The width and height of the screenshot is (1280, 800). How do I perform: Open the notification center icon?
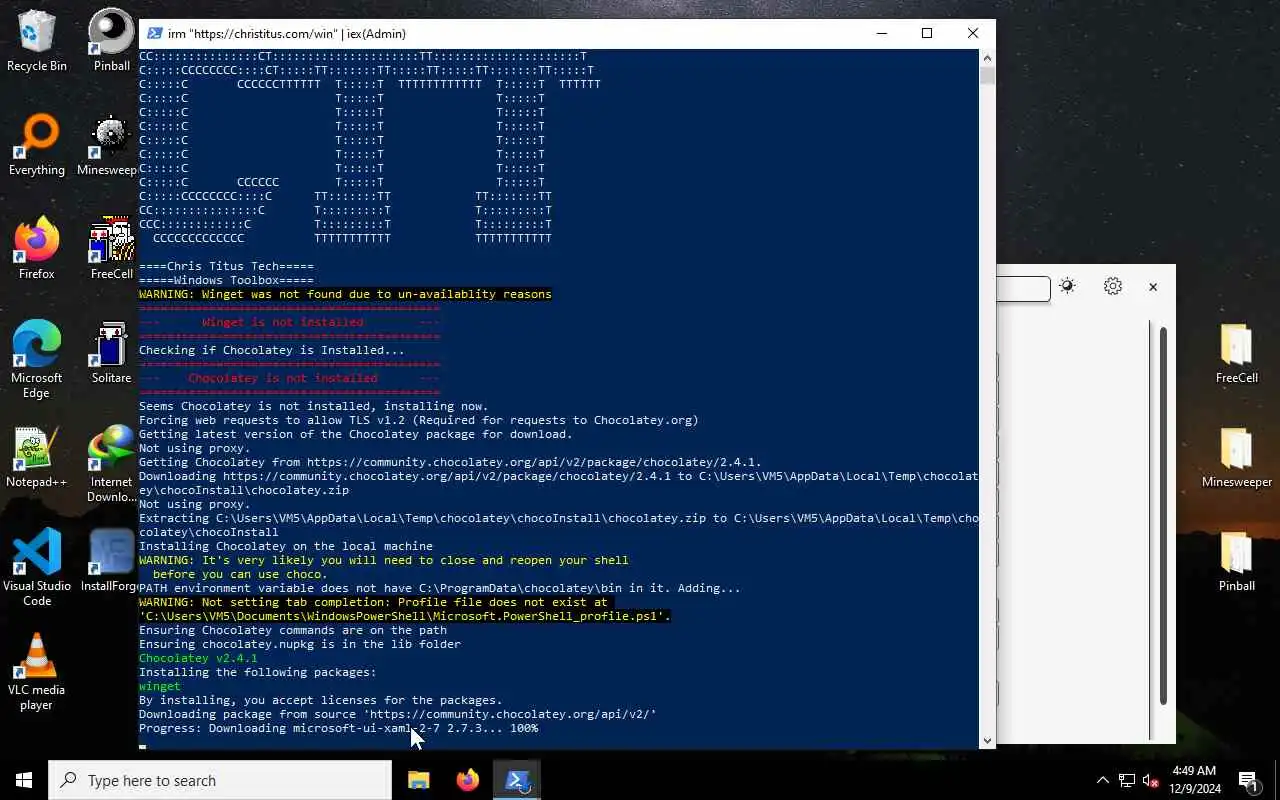tap(1248, 780)
